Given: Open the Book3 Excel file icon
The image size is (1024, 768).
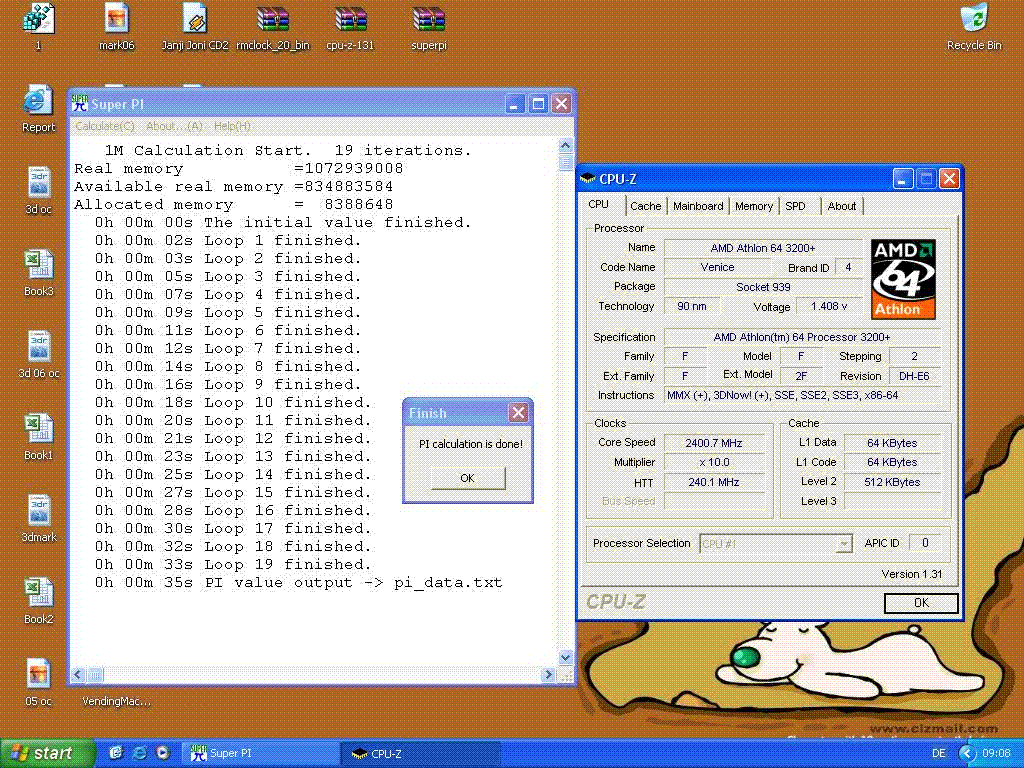Looking at the screenshot, I should tap(39, 272).
